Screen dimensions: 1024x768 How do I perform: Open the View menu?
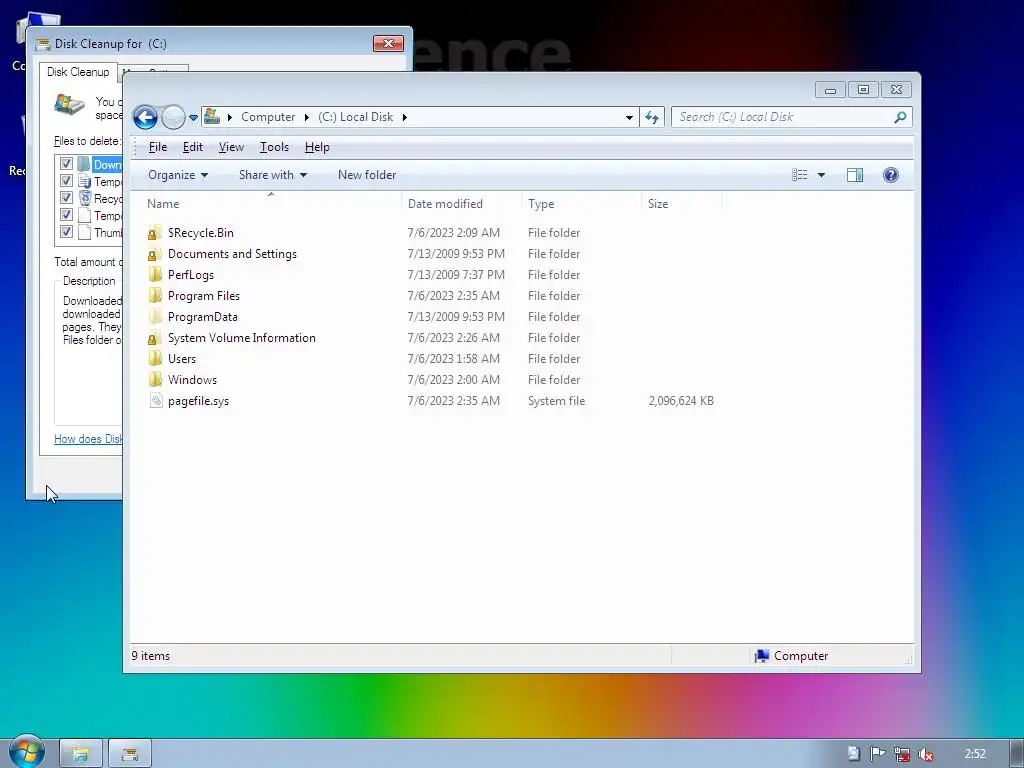(x=231, y=147)
